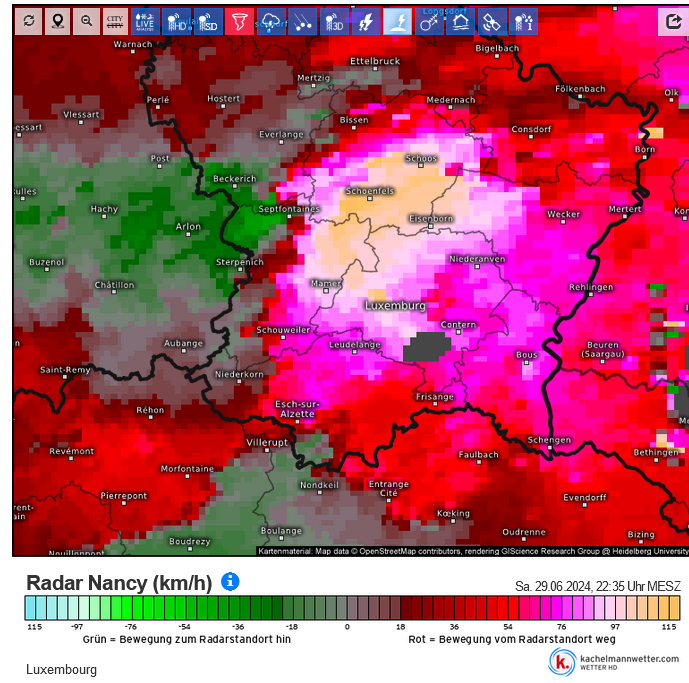689x683 pixels.
Task: Click the Aubange label
Action: click(184, 343)
